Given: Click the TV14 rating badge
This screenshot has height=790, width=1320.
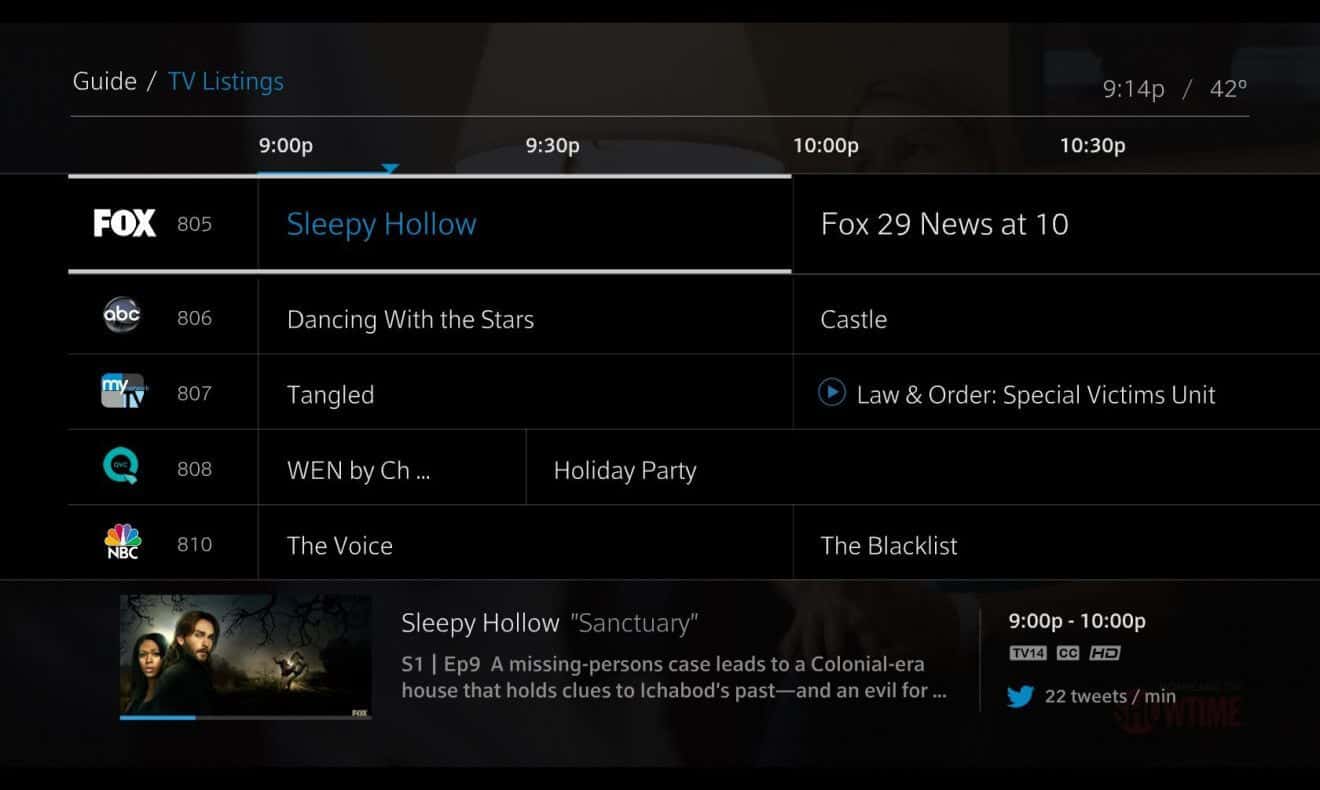Looking at the screenshot, I should pos(1027,653).
